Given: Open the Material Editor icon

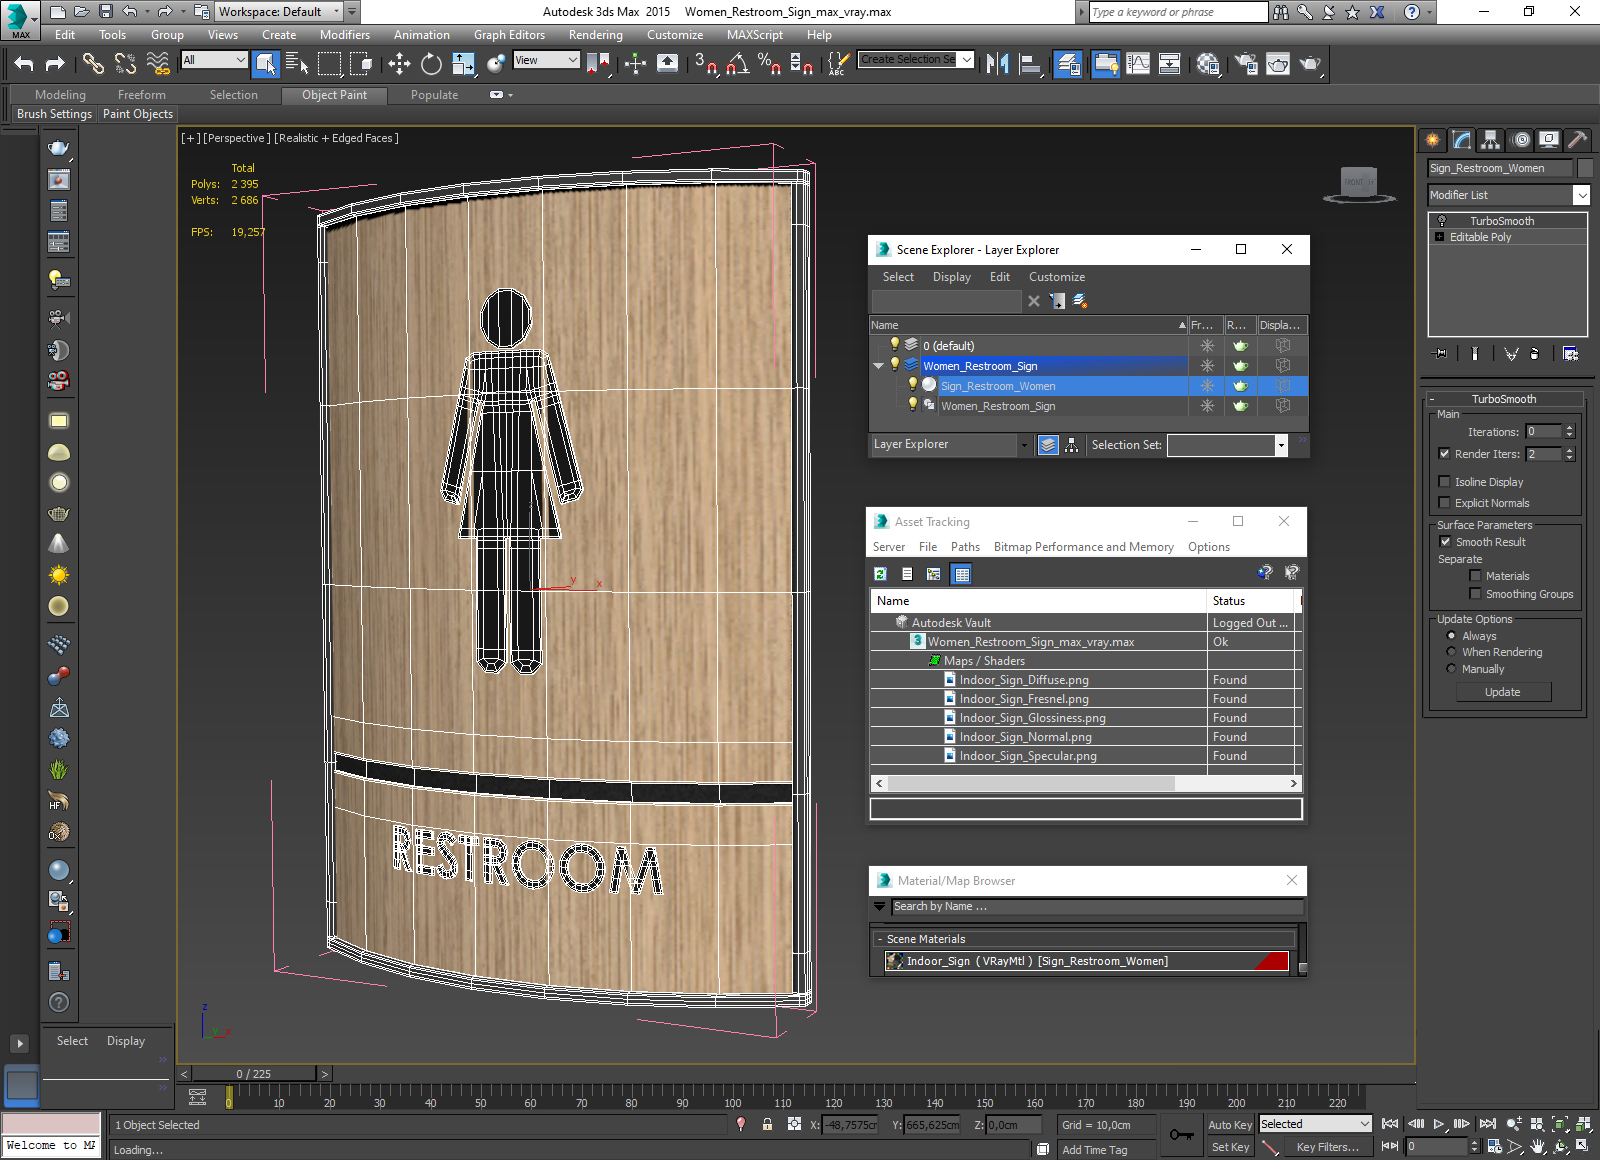Looking at the screenshot, I should coord(1208,64).
